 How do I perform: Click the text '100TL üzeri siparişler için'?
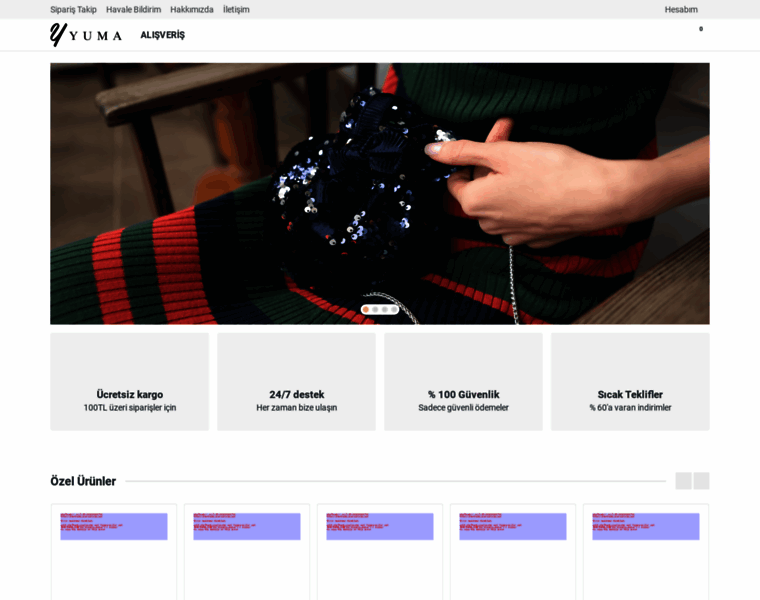click(x=129, y=408)
